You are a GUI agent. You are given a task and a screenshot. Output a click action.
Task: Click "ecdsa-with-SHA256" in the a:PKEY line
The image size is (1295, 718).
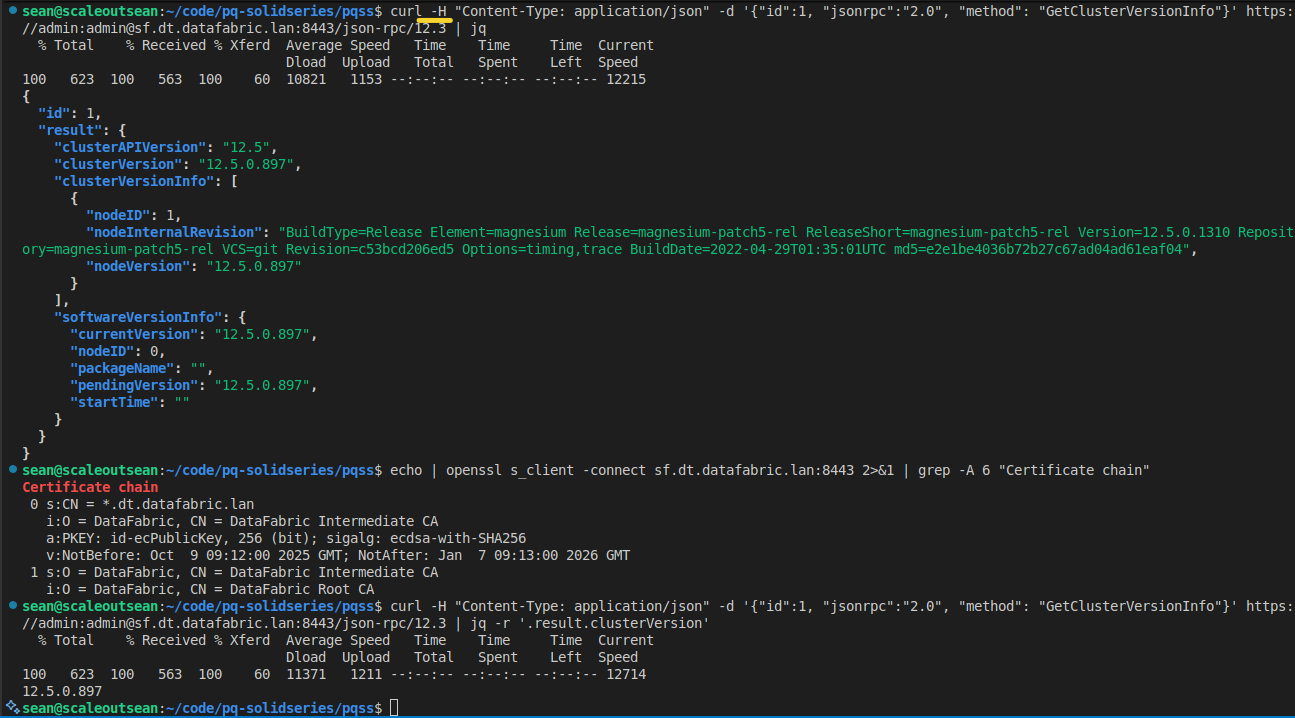pyautogui.click(x=458, y=538)
